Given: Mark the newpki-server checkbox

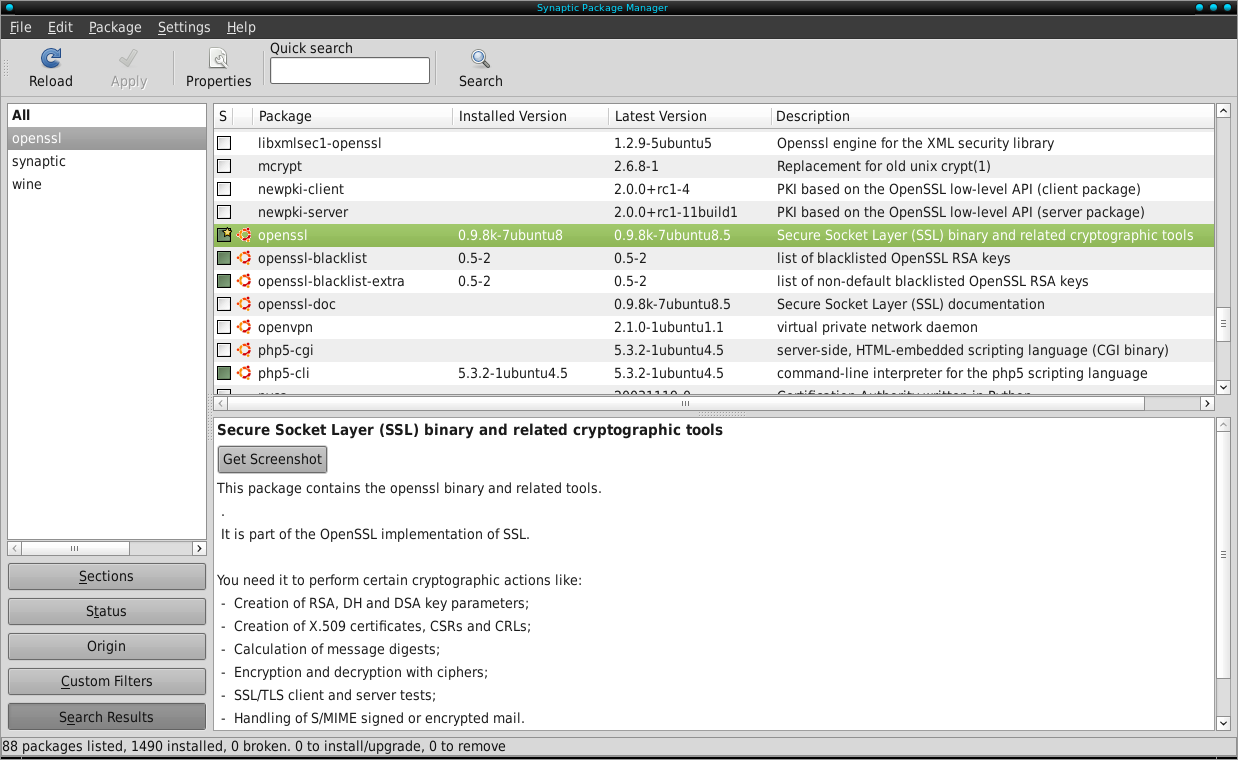Looking at the screenshot, I should pyautogui.click(x=224, y=212).
